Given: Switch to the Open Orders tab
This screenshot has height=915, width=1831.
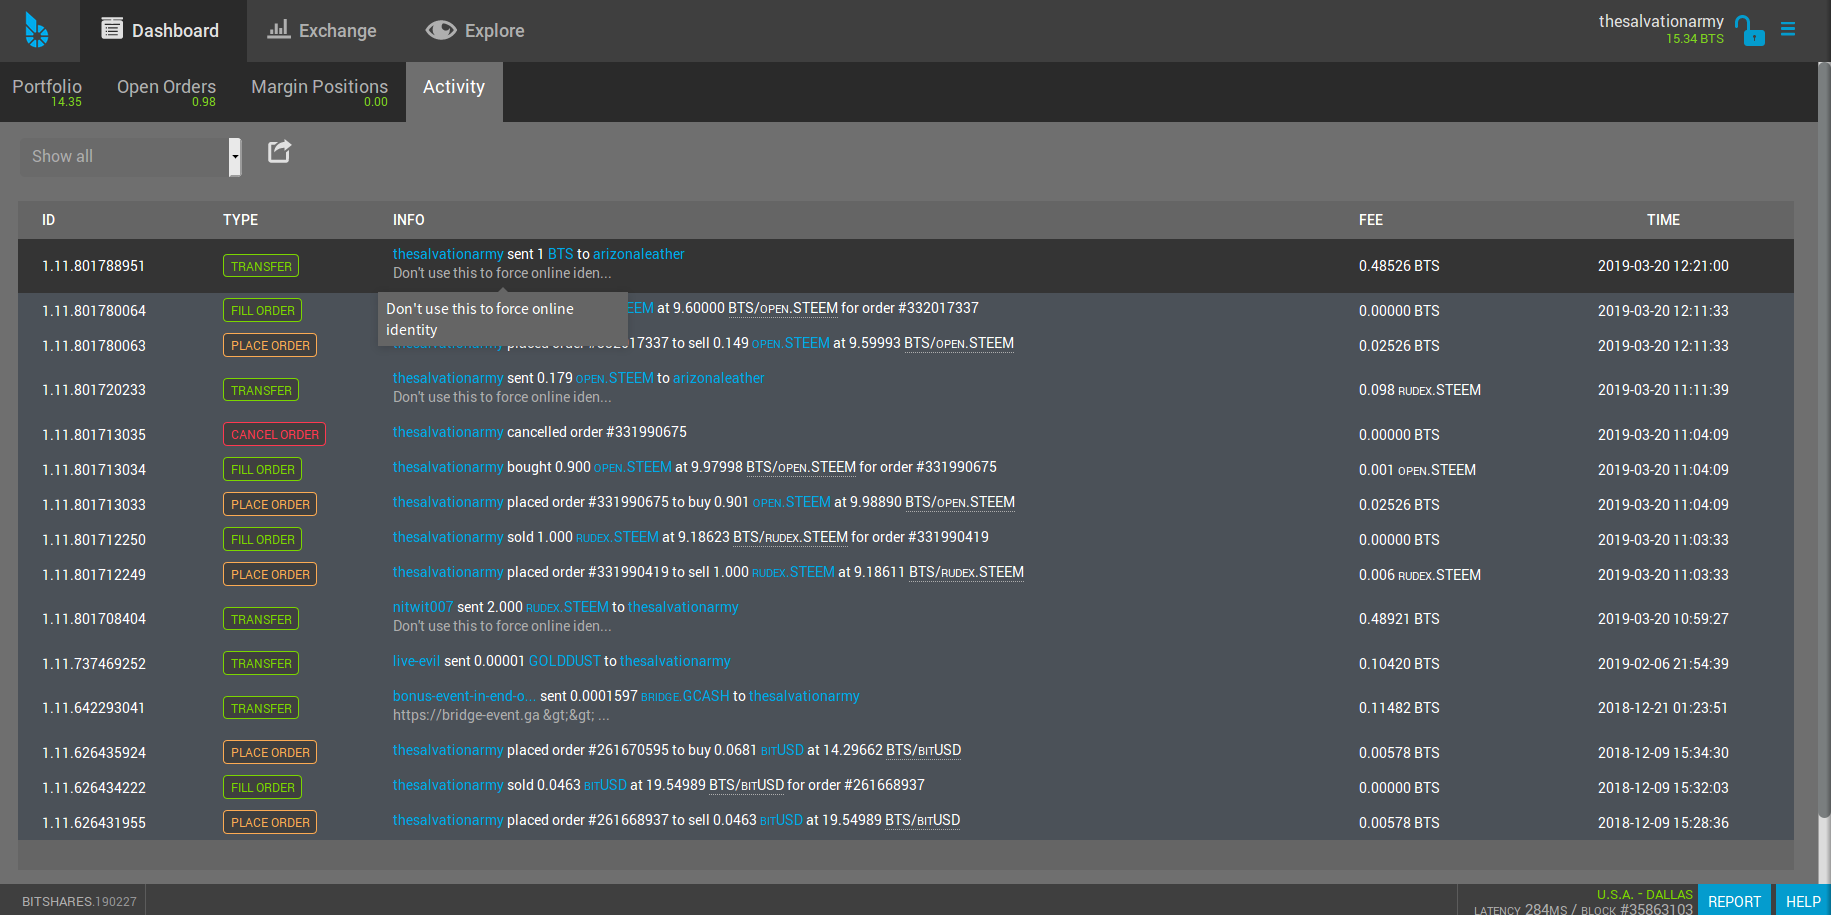Looking at the screenshot, I should click(166, 92).
